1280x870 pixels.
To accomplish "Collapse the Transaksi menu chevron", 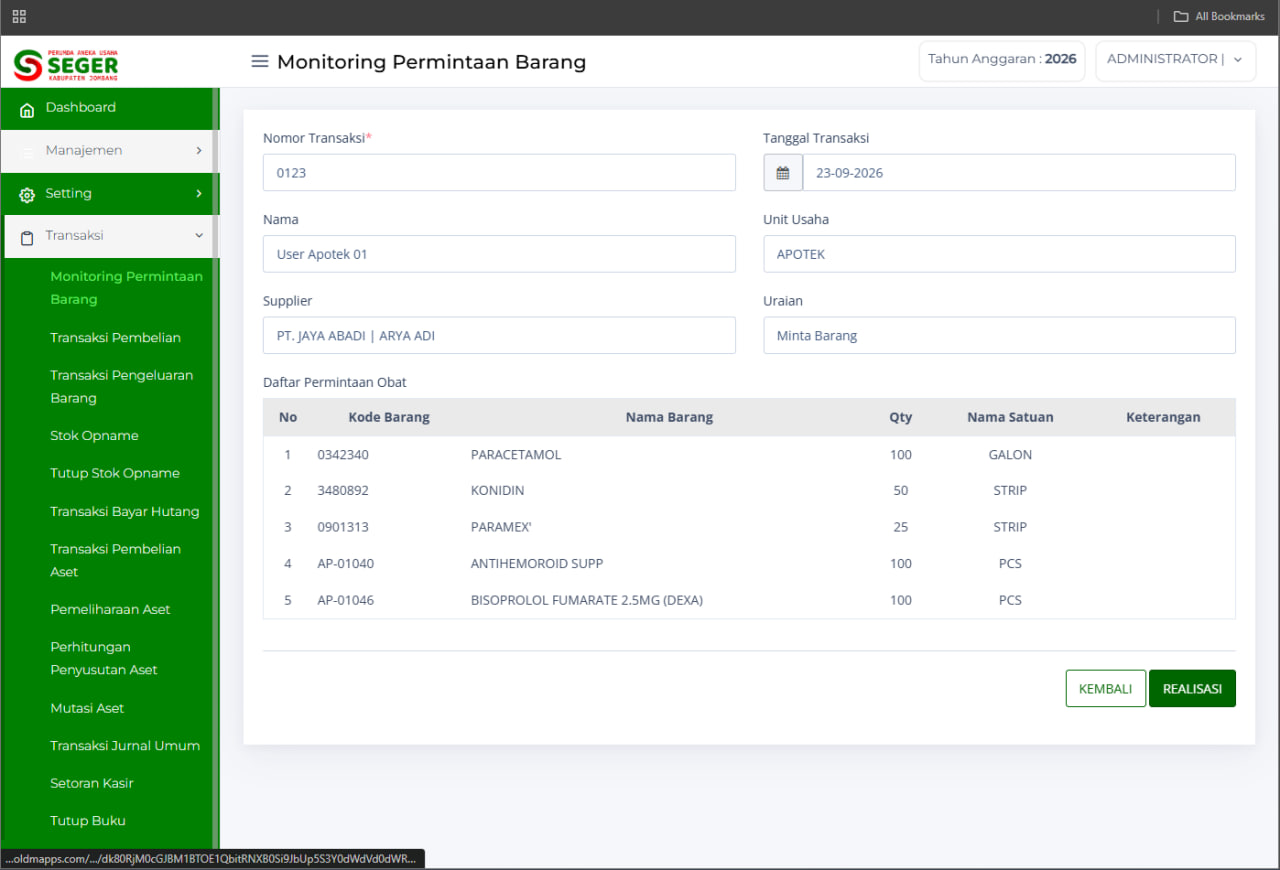I will pyautogui.click(x=198, y=235).
